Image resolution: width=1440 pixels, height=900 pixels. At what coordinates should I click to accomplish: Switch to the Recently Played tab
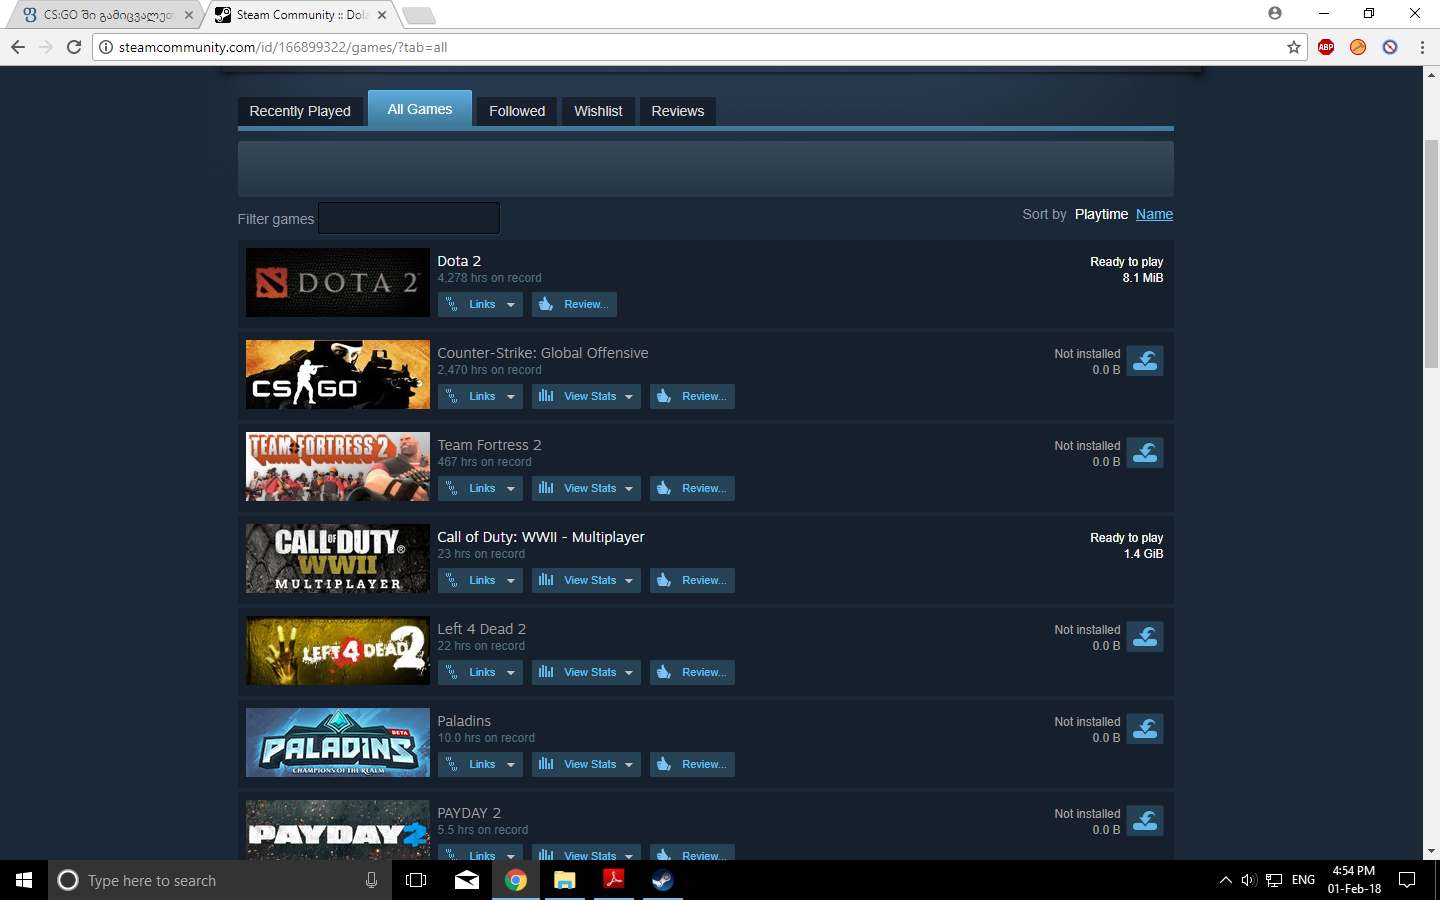tap(300, 111)
